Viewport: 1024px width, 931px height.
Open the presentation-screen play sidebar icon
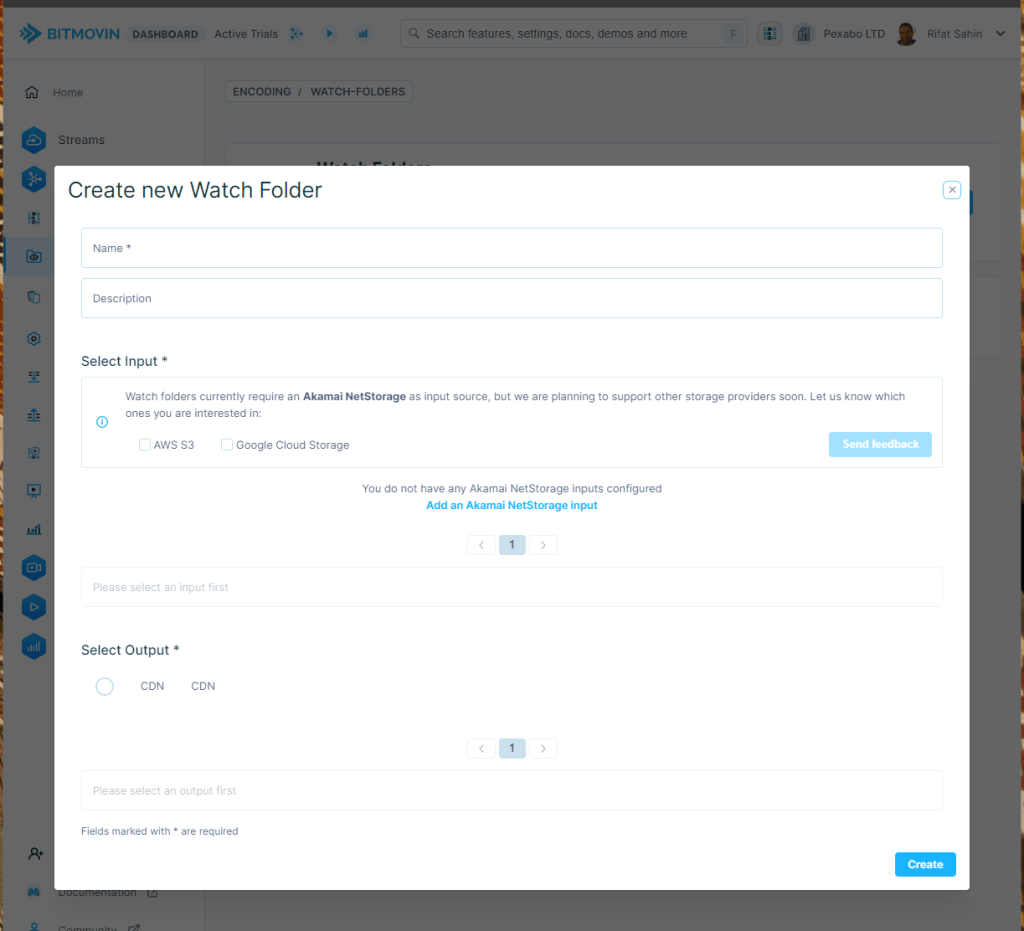tap(34, 490)
